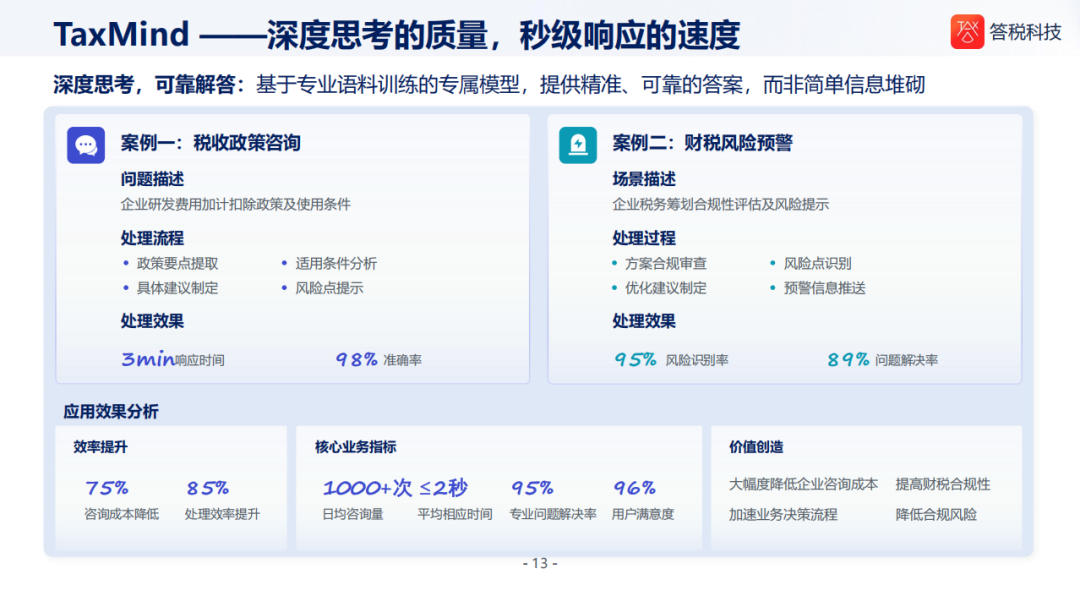Select the bullet 优化建议制定
This screenshot has height=607, width=1080.
(666, 288)
